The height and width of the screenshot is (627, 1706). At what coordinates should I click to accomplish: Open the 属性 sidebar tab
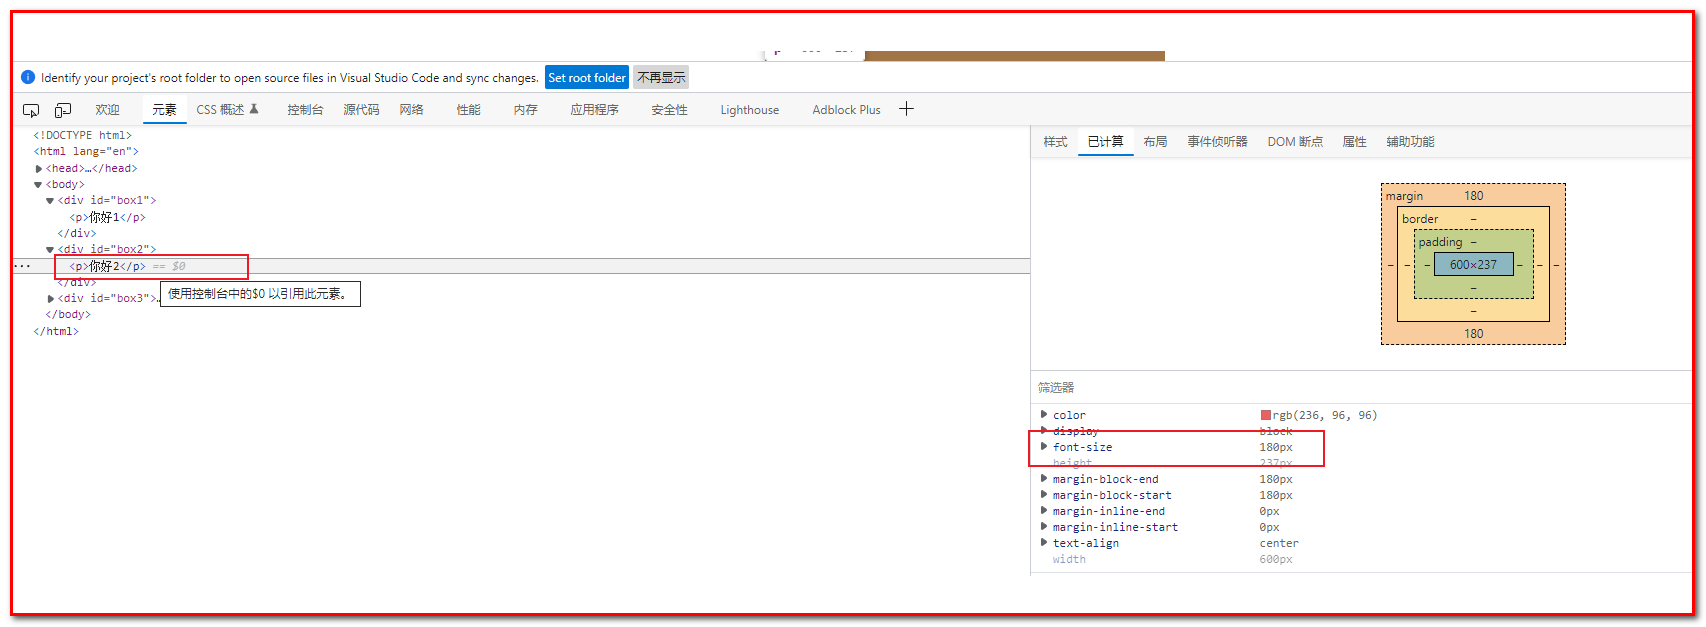click(x=1354, y=142)
